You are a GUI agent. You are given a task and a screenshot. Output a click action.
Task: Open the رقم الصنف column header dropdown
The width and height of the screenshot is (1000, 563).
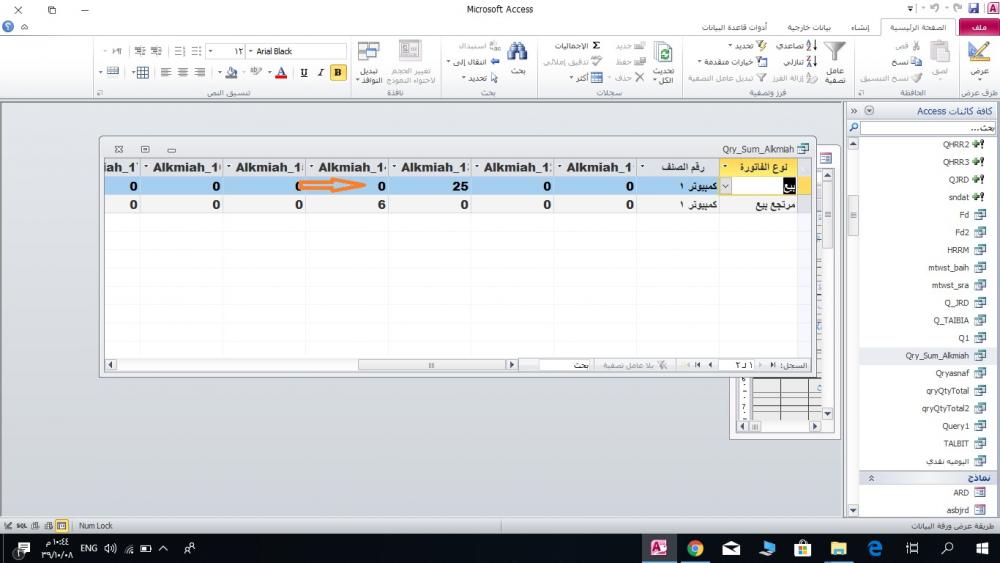pyautogui.click(x=642, y=167)
